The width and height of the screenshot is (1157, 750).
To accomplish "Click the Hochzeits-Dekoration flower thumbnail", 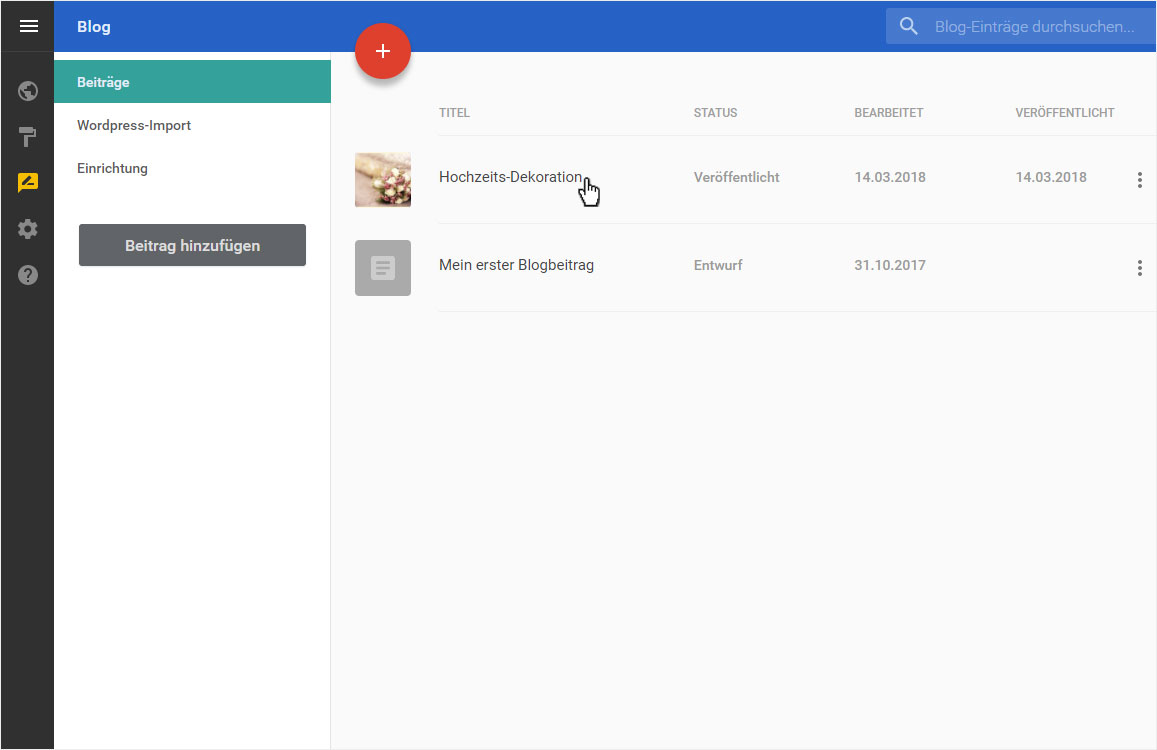I will click(383, 179).
